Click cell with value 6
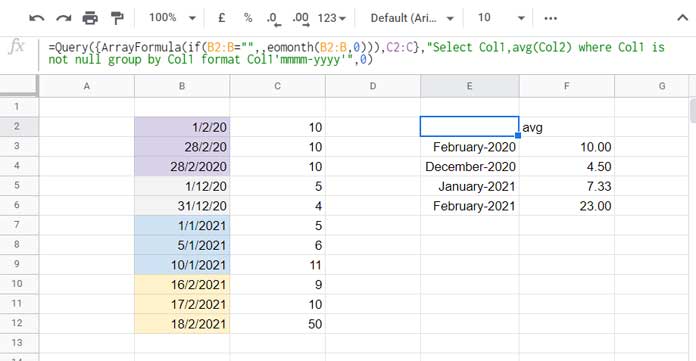This screenshot has height=361, width=696. [x=277, y=245]
